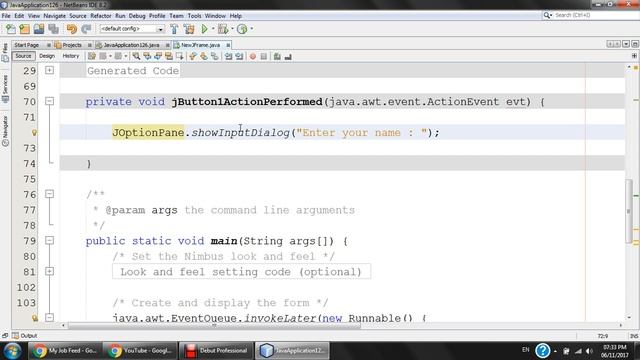Screen dimensions: 640x360
Task: Open the Tools menu
Action: point(194,16)
